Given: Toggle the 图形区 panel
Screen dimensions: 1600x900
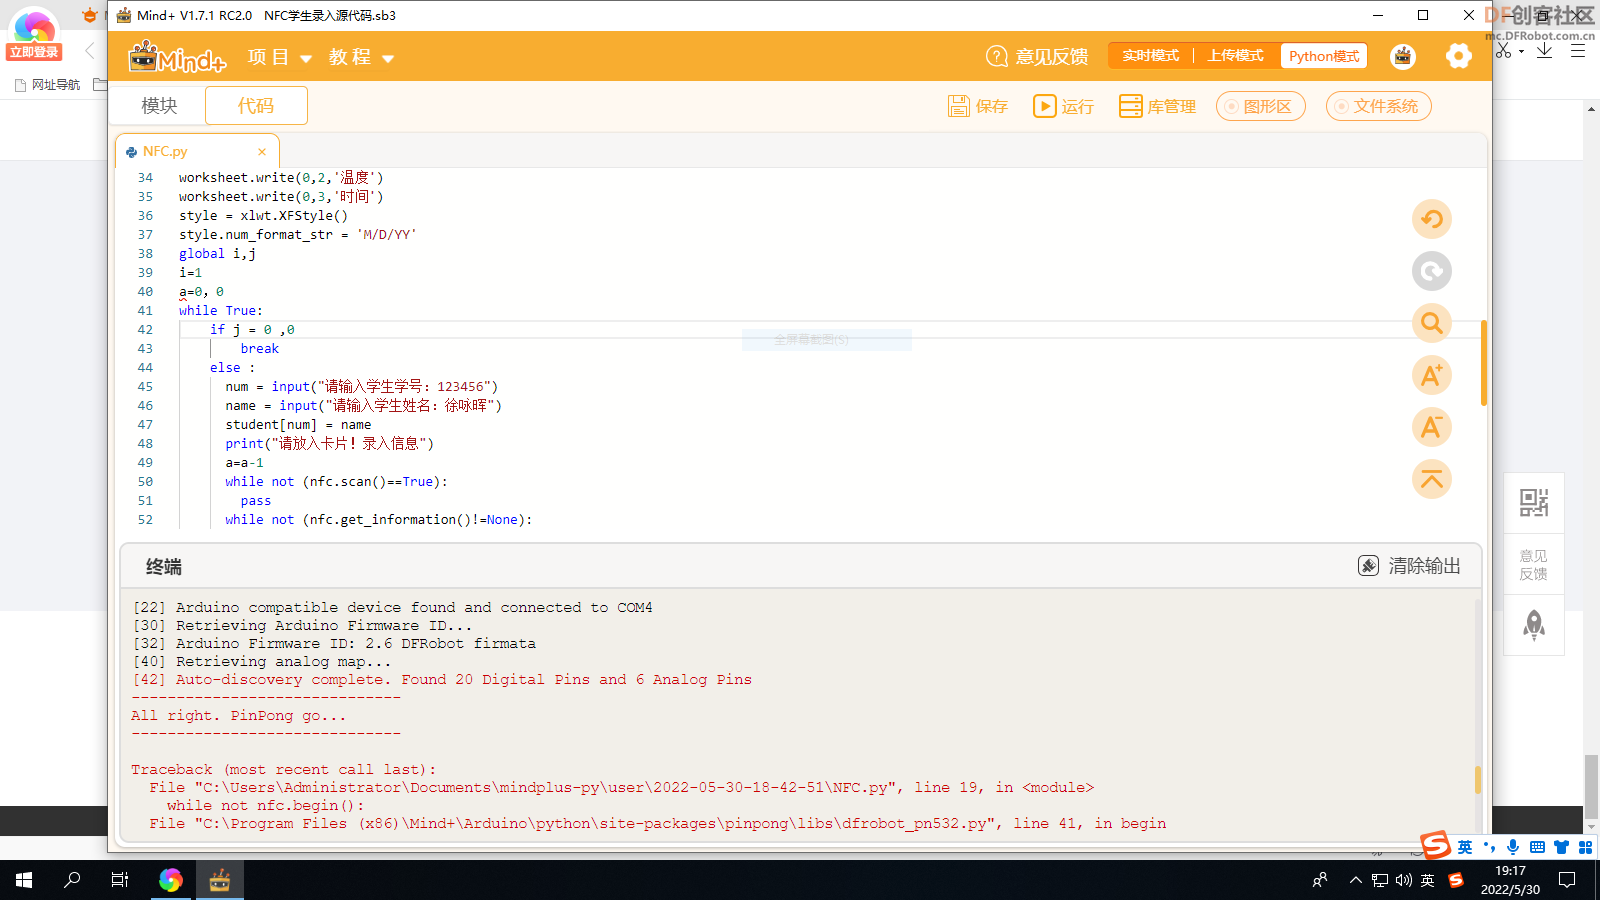Looking at the screenshot, I should click(1261, 106).
